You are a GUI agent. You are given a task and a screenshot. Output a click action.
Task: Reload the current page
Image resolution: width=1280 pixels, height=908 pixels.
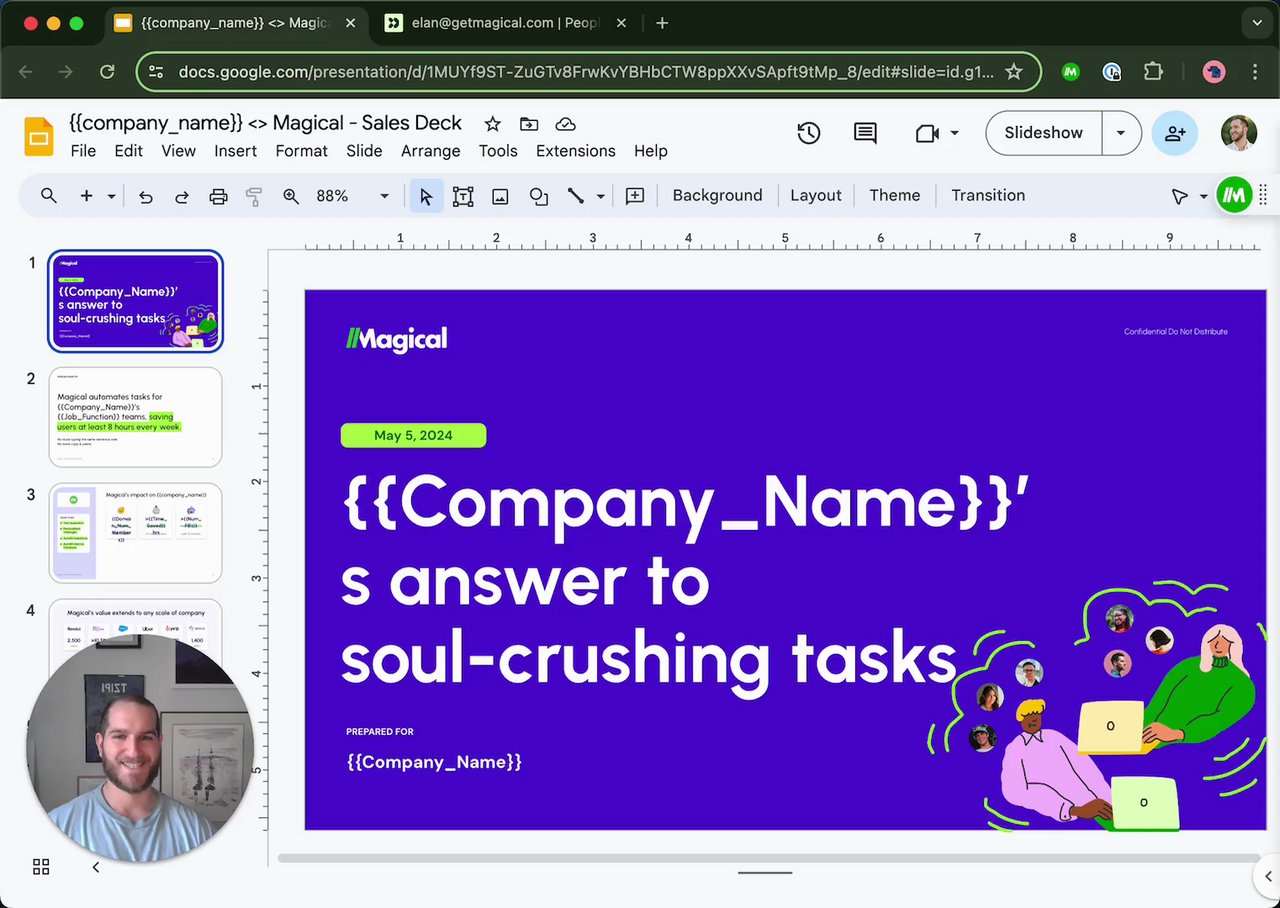coord(107,72)
